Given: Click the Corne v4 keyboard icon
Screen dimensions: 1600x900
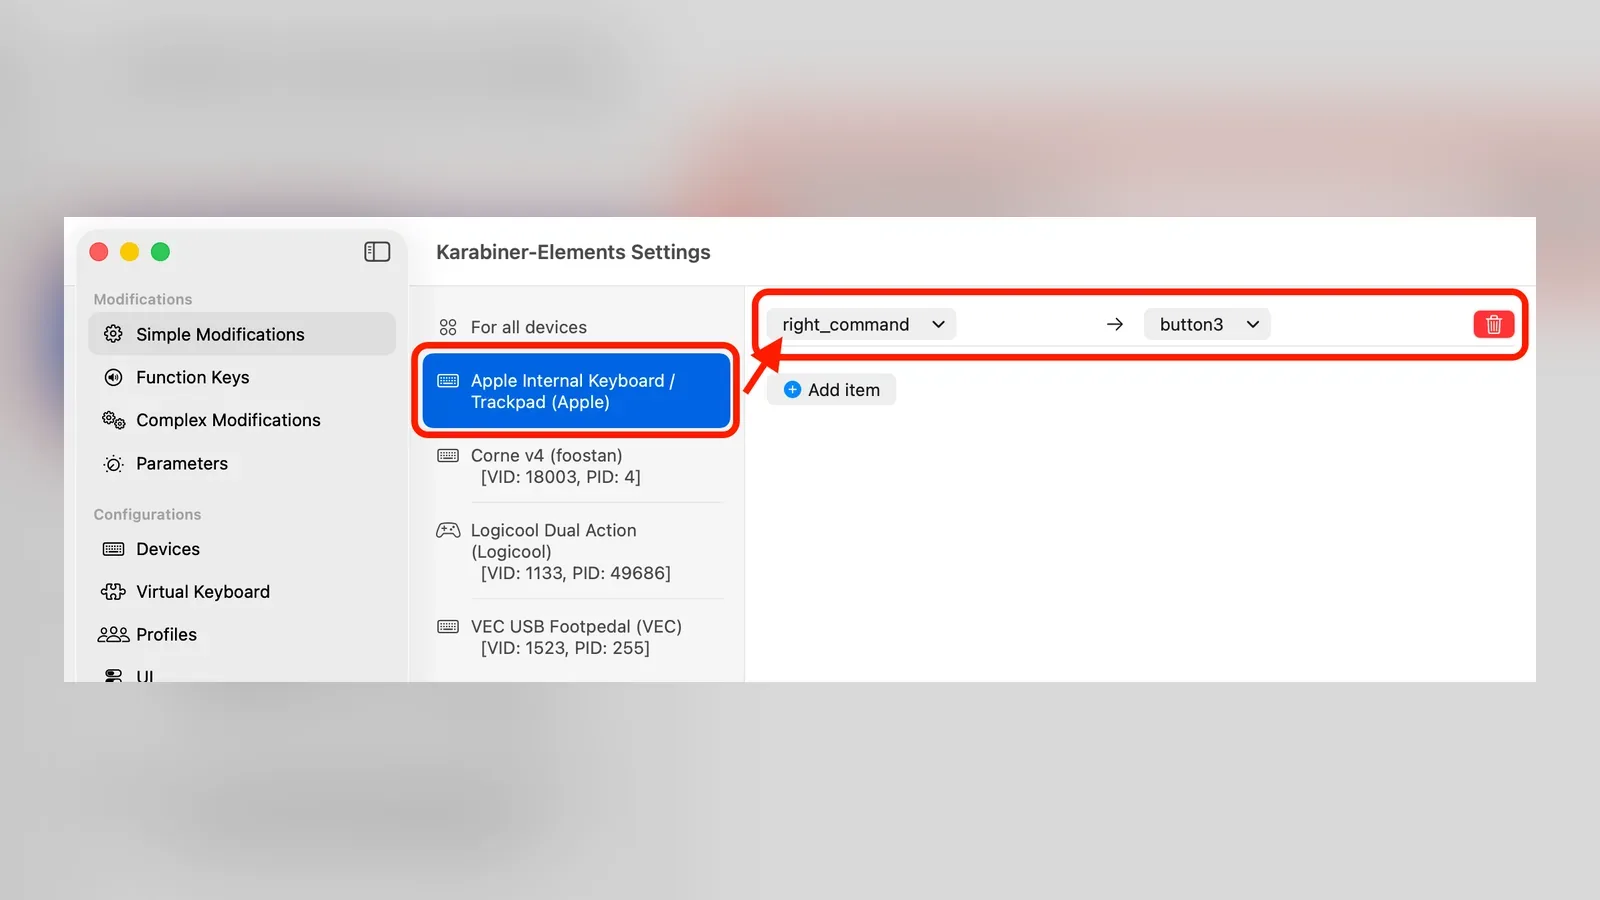Looking at the screenshot, I should coord(448,455).
